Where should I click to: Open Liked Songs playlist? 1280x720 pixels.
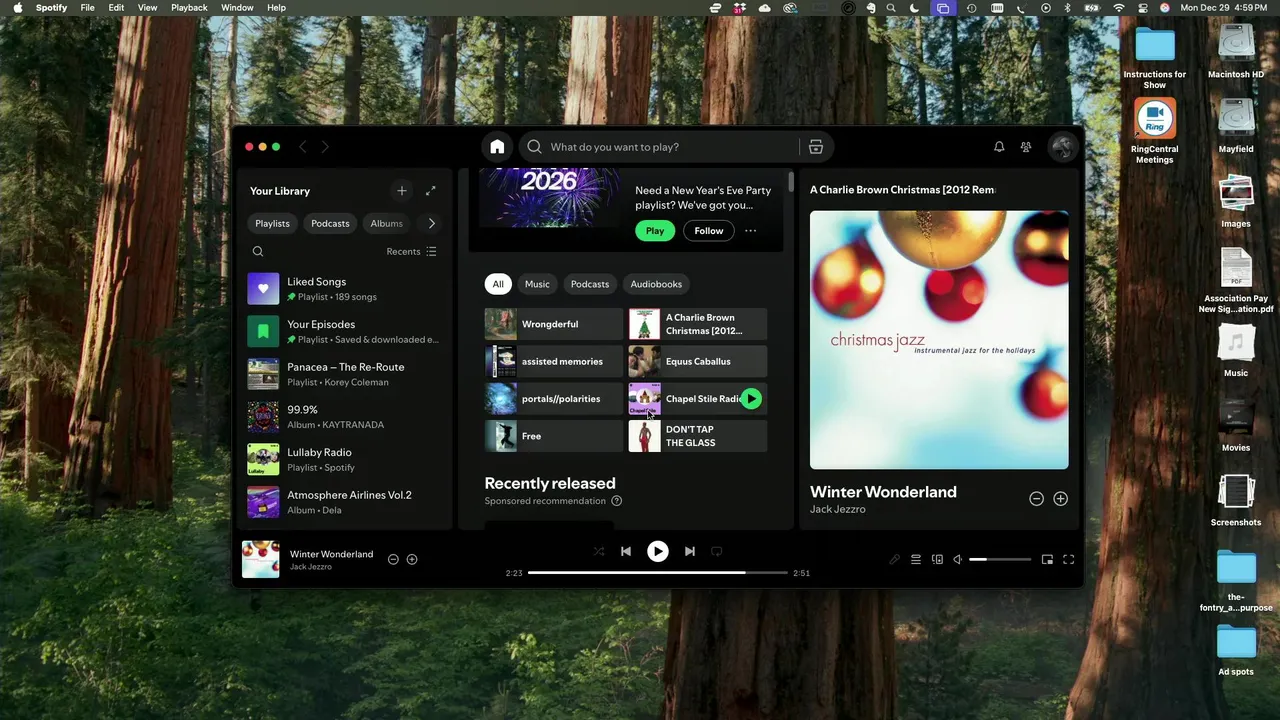tap(344, 289)
